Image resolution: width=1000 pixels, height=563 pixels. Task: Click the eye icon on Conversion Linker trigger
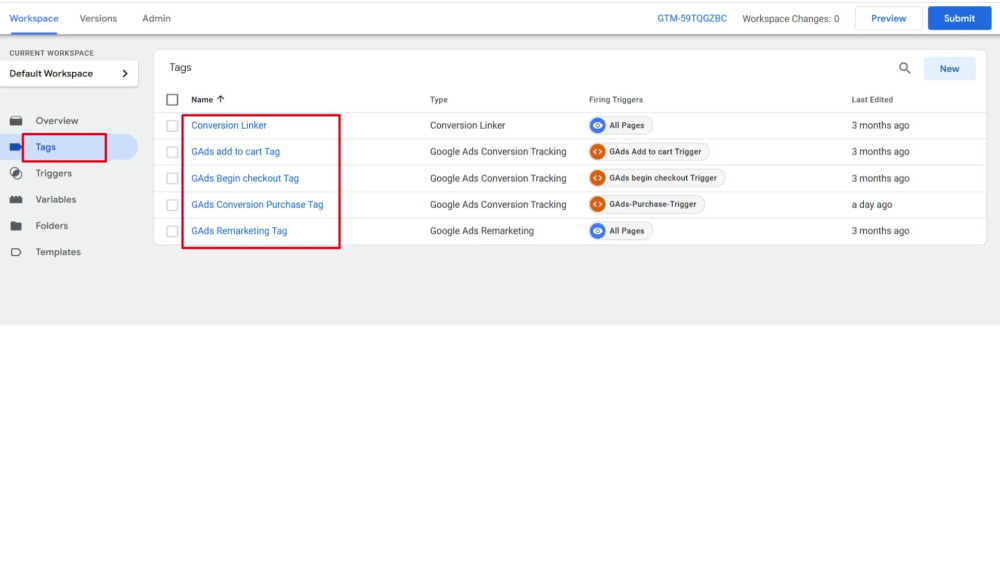tap(598, 126)
